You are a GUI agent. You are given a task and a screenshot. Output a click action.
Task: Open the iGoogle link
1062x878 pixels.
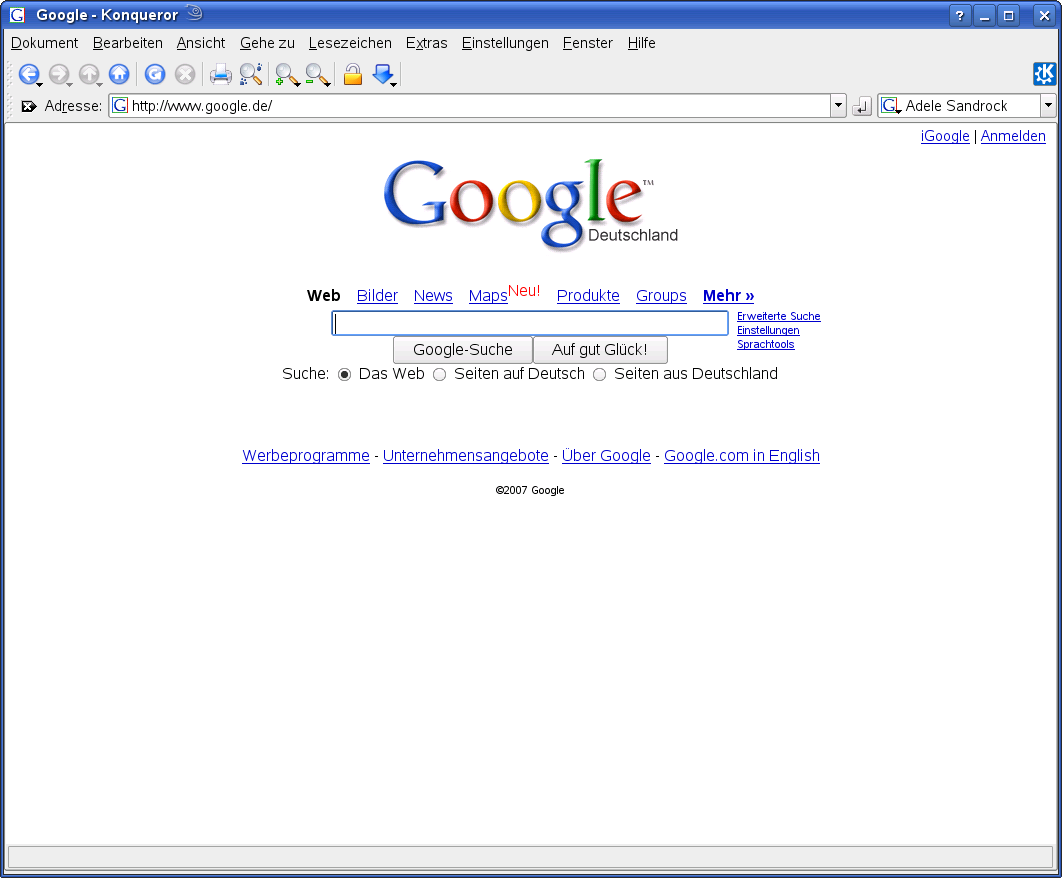[x=945, y=136]
